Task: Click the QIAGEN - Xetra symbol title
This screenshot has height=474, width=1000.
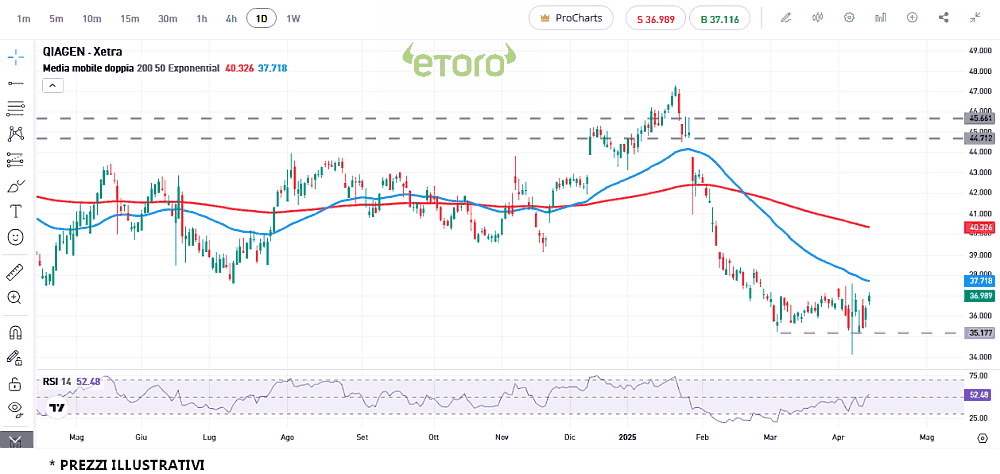Action: [82, 52]
